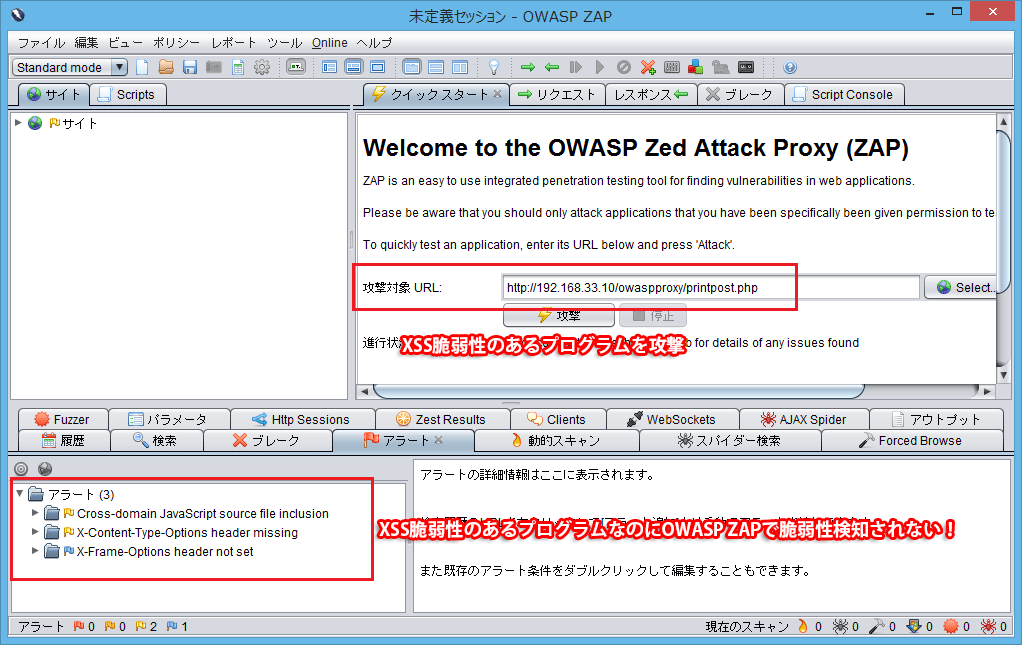Open the ポリシー menu
This screenshot has height=645, width=1022.
pos(176,43)
